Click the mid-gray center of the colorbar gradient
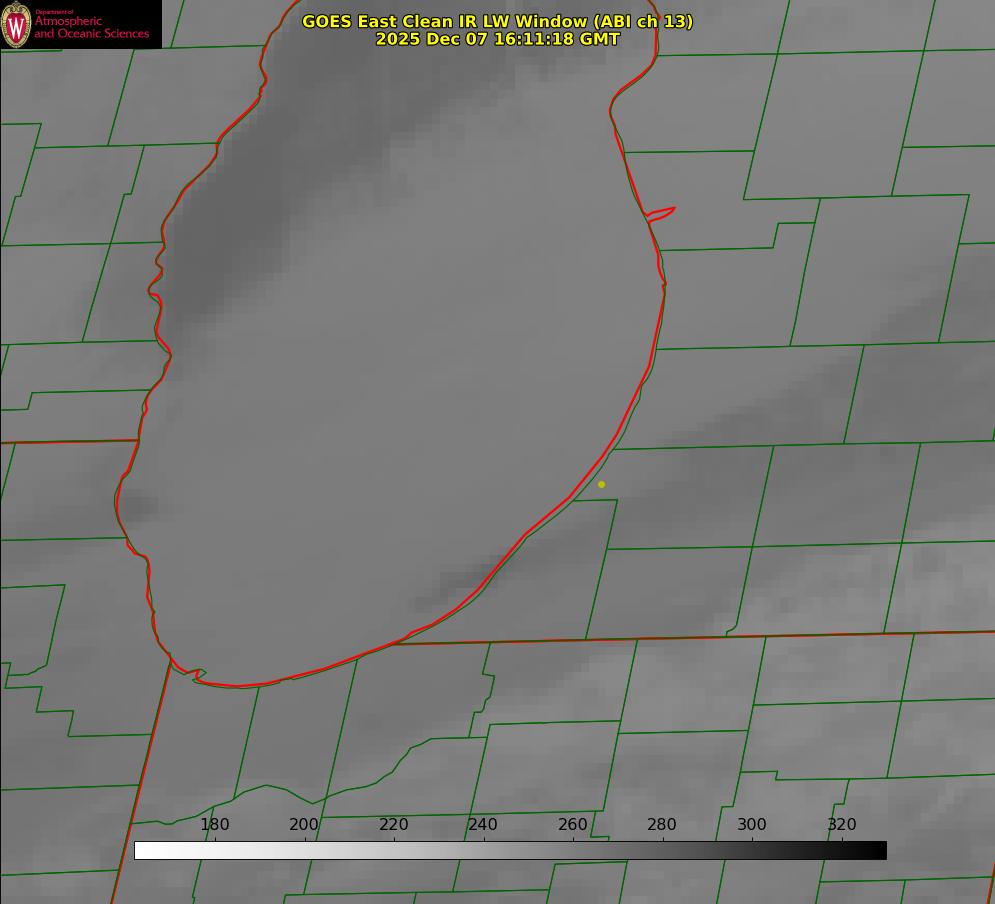The image size is (995, 904). tap(510, 850)
